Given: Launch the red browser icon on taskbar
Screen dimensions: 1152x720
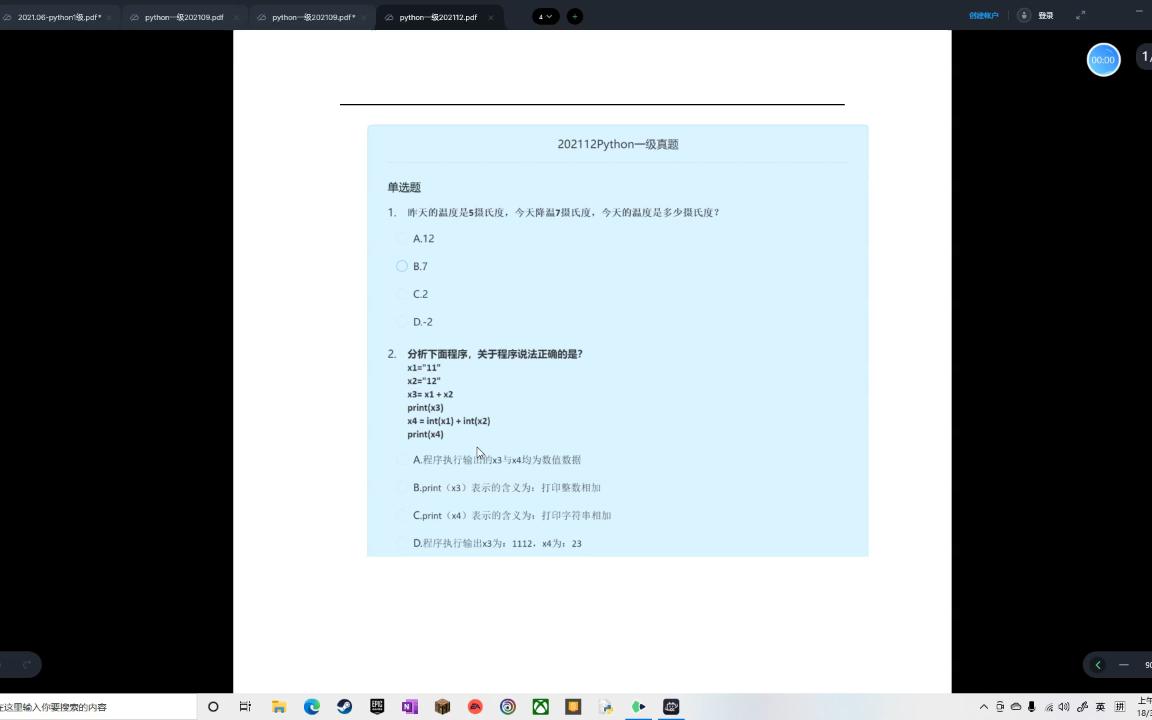Looking at the screenshot, I should 475,707.
